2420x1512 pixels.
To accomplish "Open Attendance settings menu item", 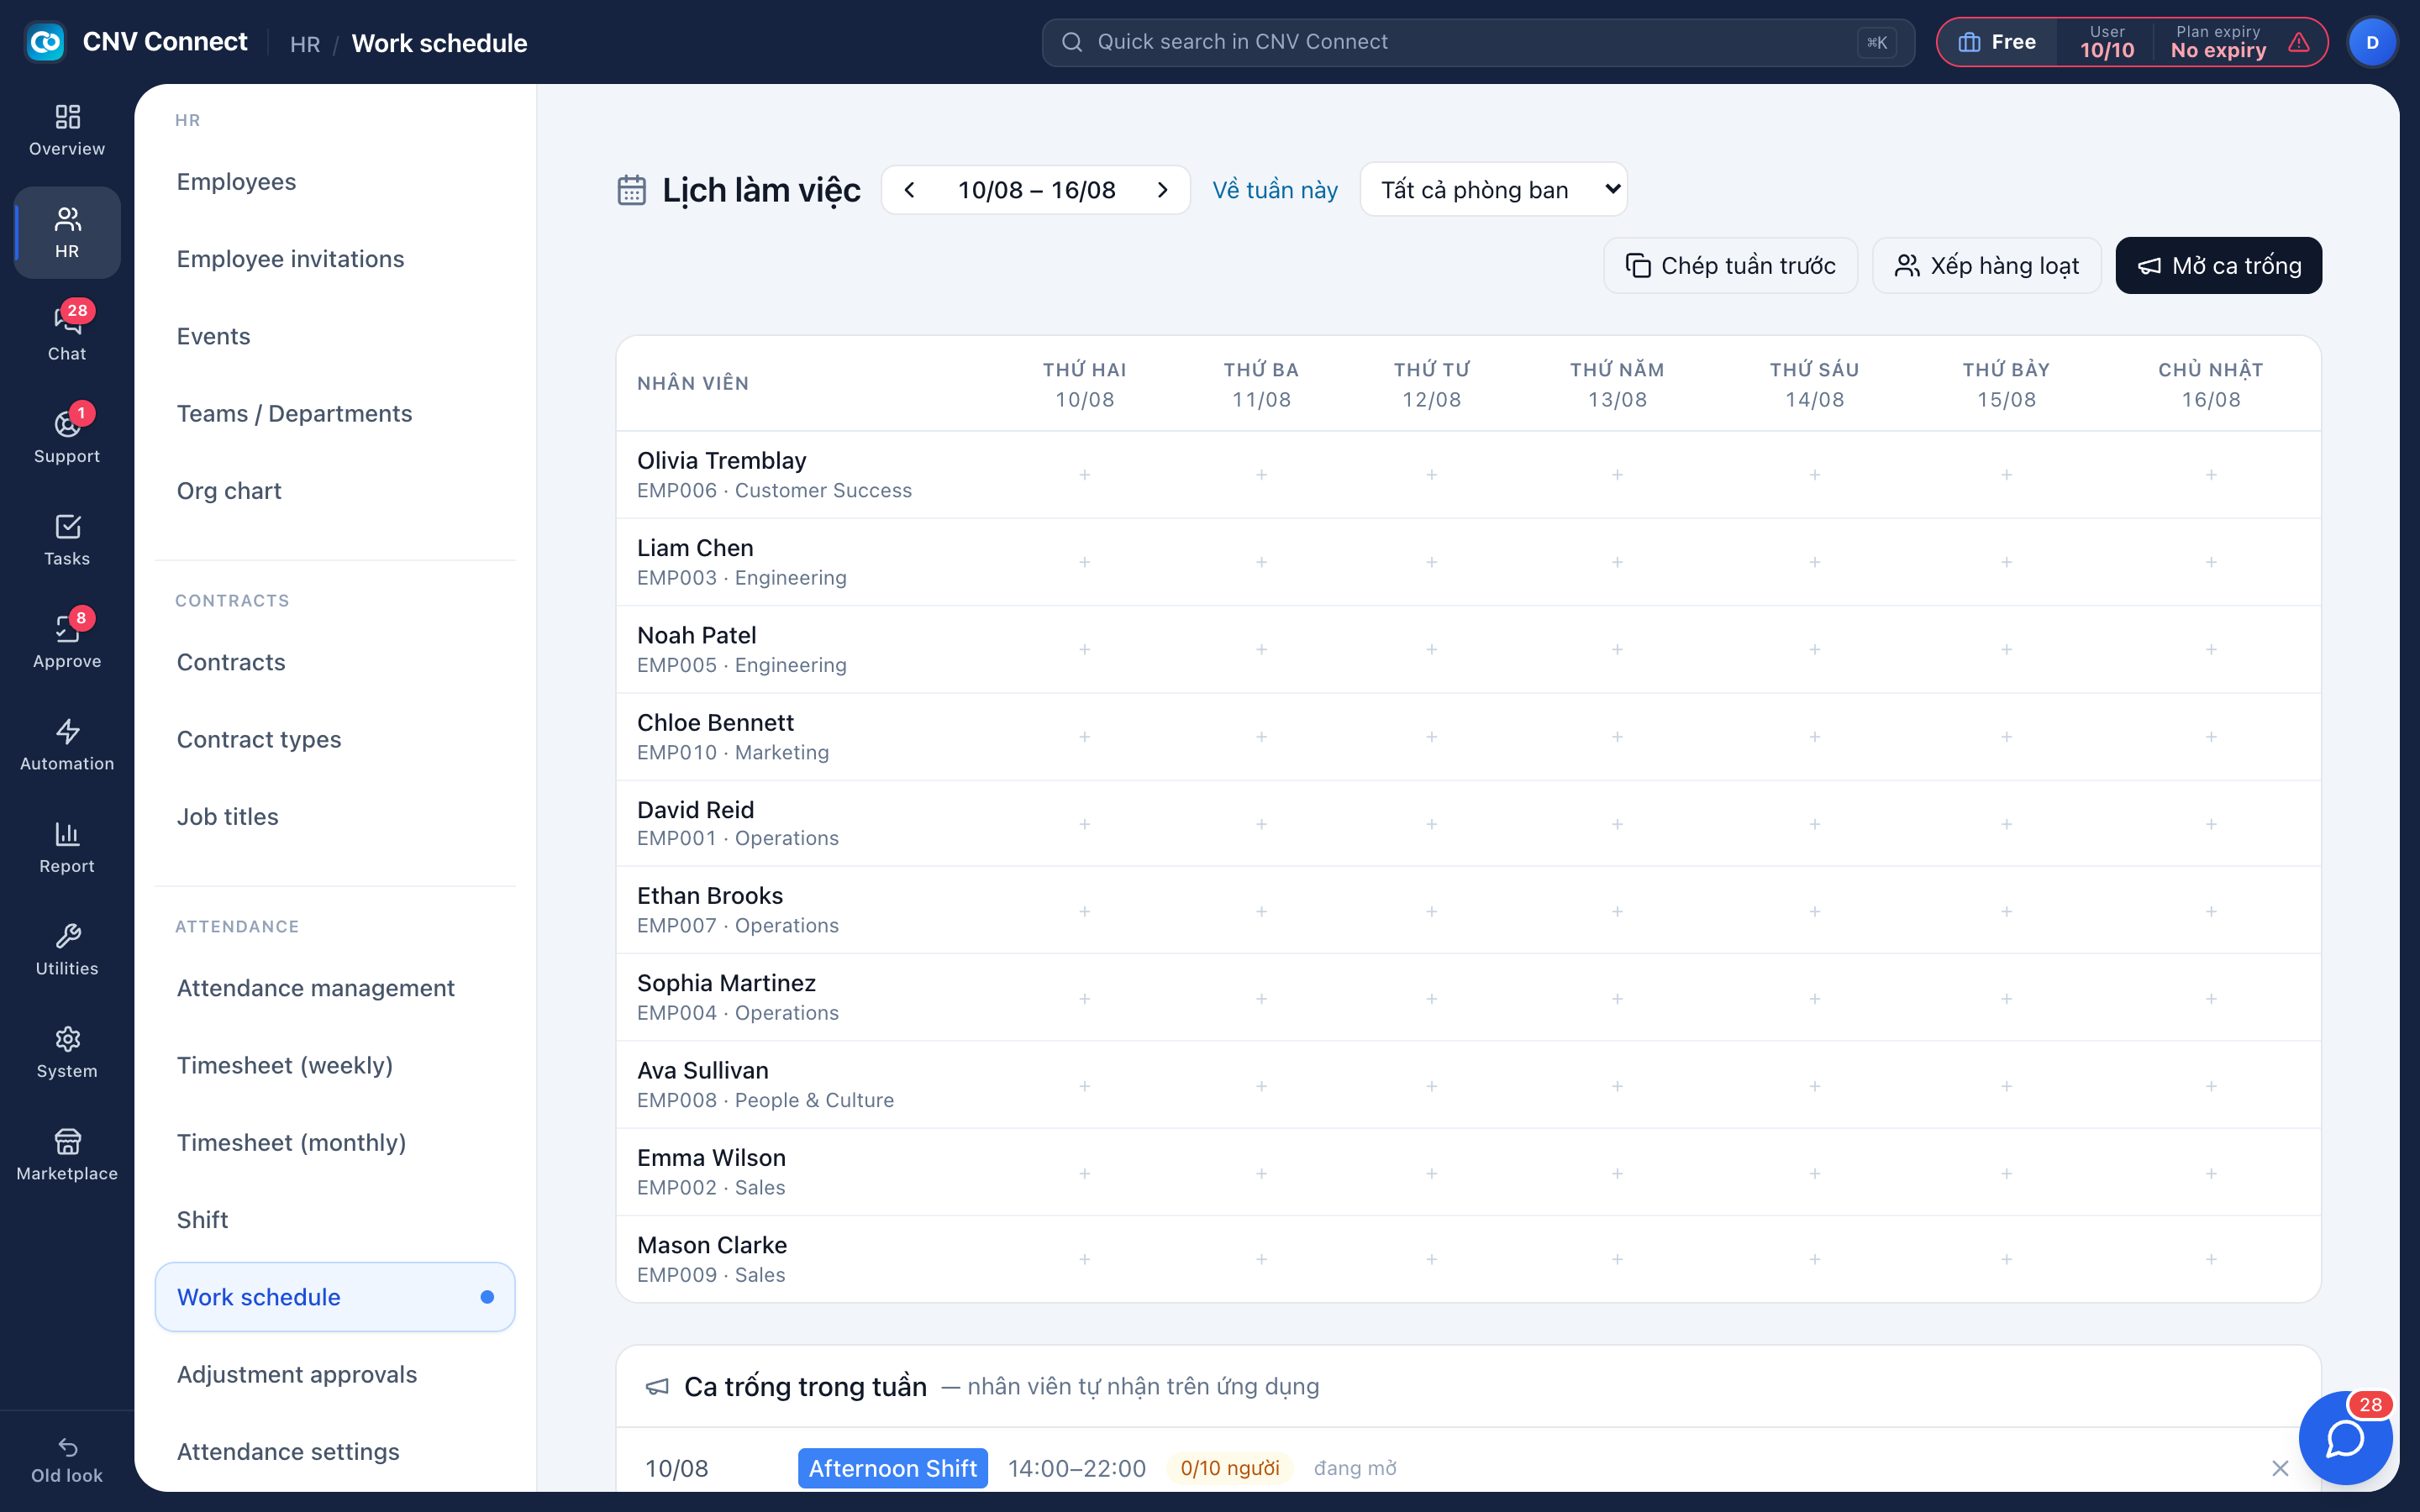I will pyautogui.click(x=335, y=1451).
